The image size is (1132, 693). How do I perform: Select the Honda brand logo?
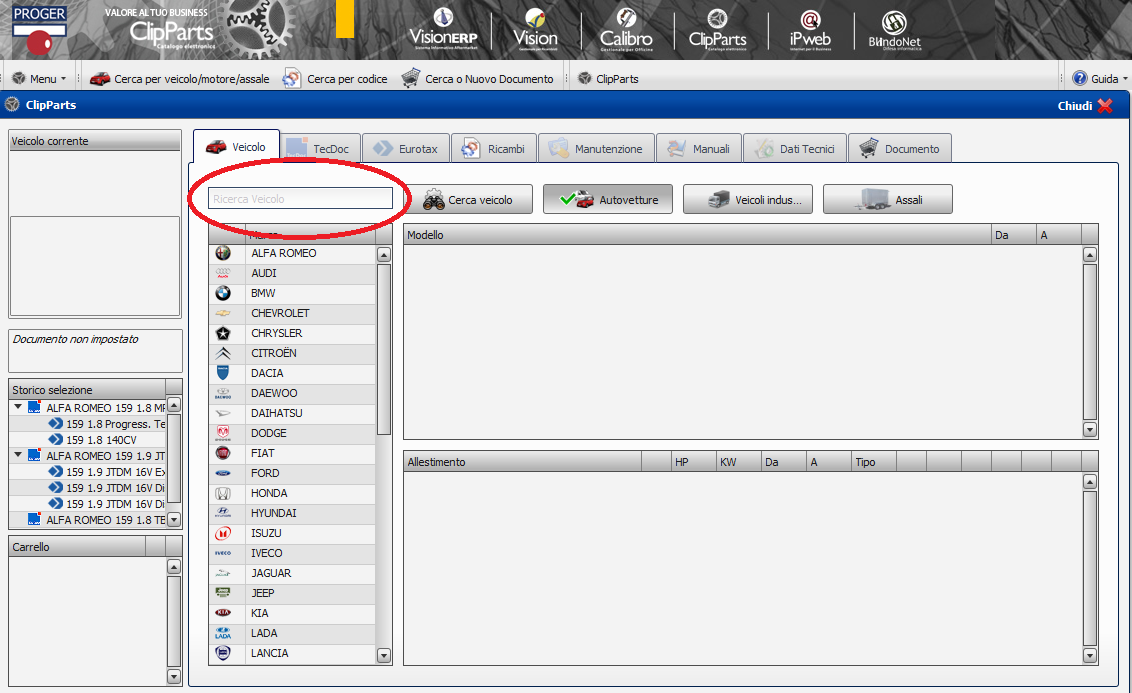[223, 493]
